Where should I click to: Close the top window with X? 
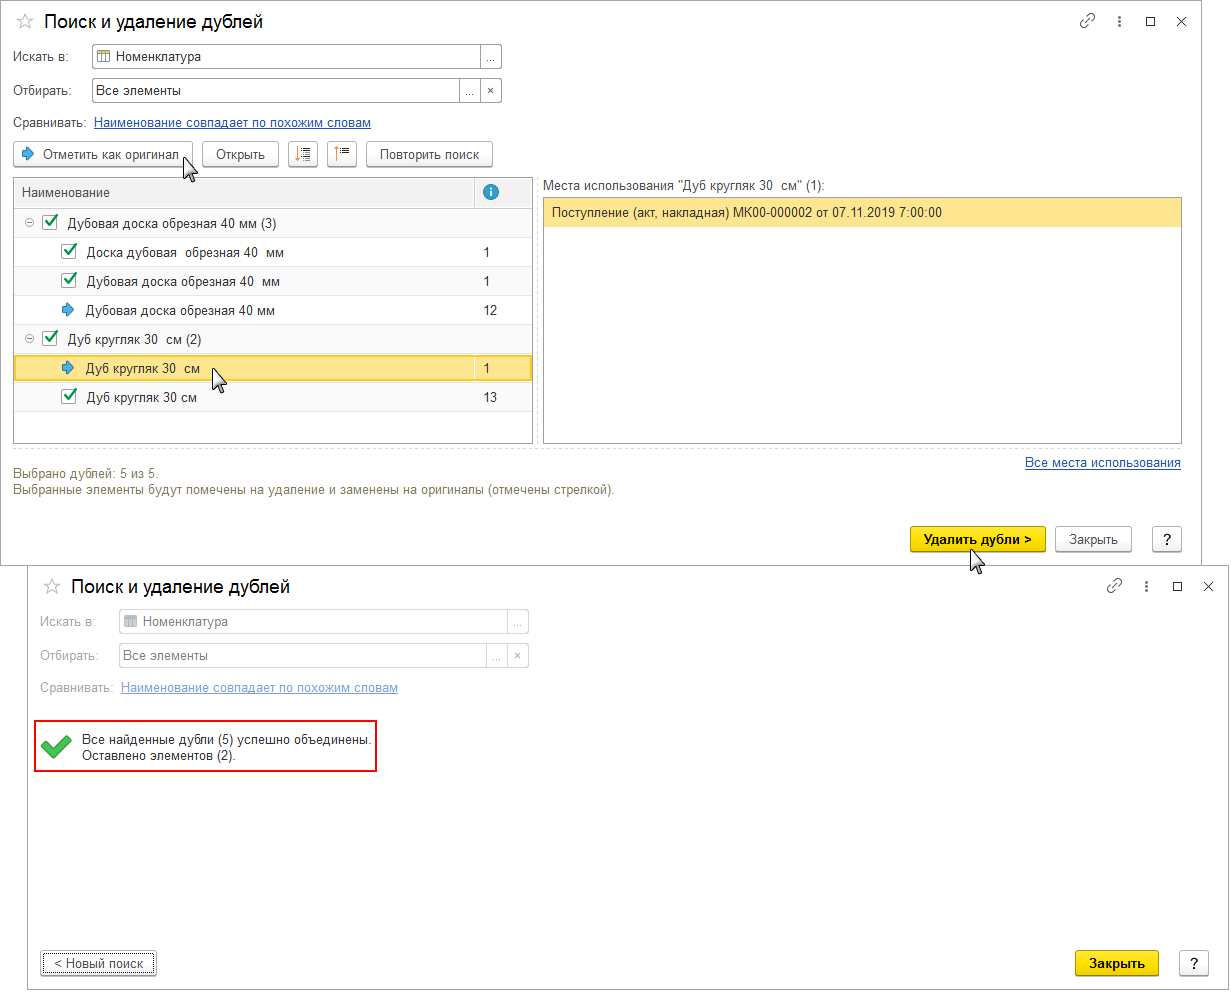(x=1182, y=21)
